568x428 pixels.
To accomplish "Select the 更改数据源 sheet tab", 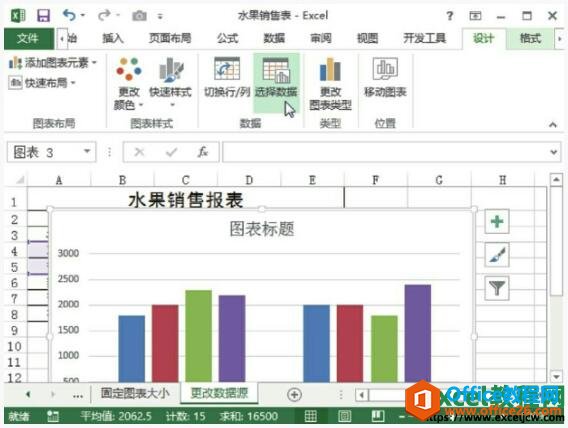I will coord(220,393).
